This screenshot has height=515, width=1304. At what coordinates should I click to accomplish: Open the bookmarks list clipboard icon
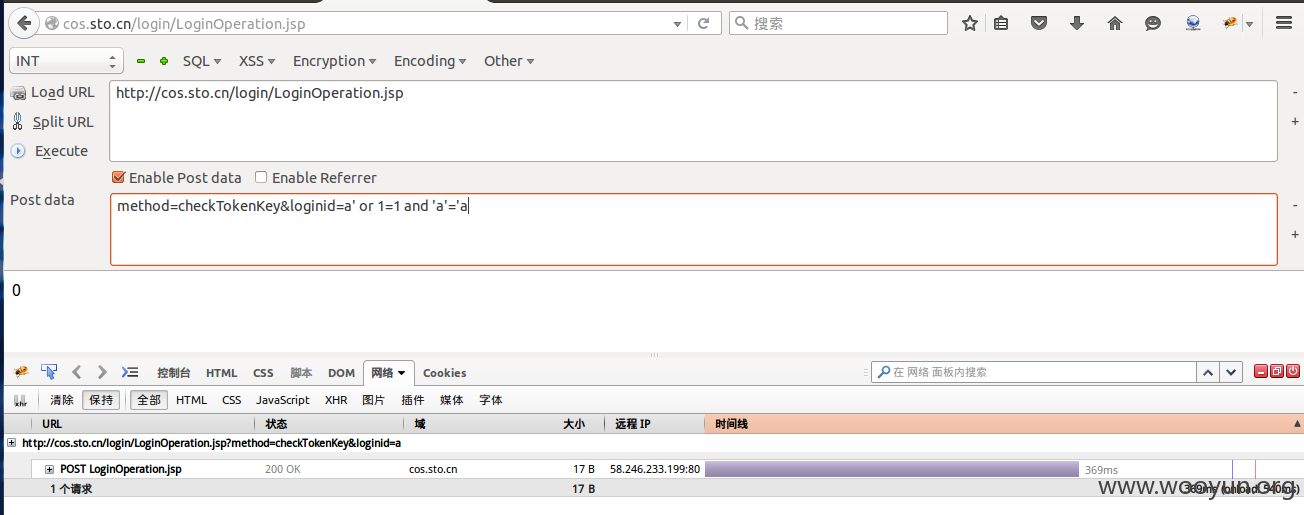tap(1001, 23)
